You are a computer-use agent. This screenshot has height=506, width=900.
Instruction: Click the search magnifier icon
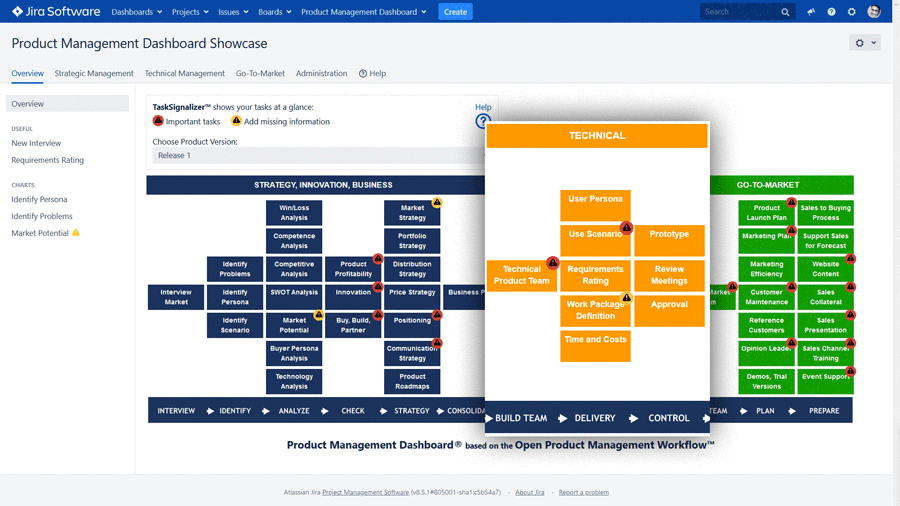tap(785, 11)
